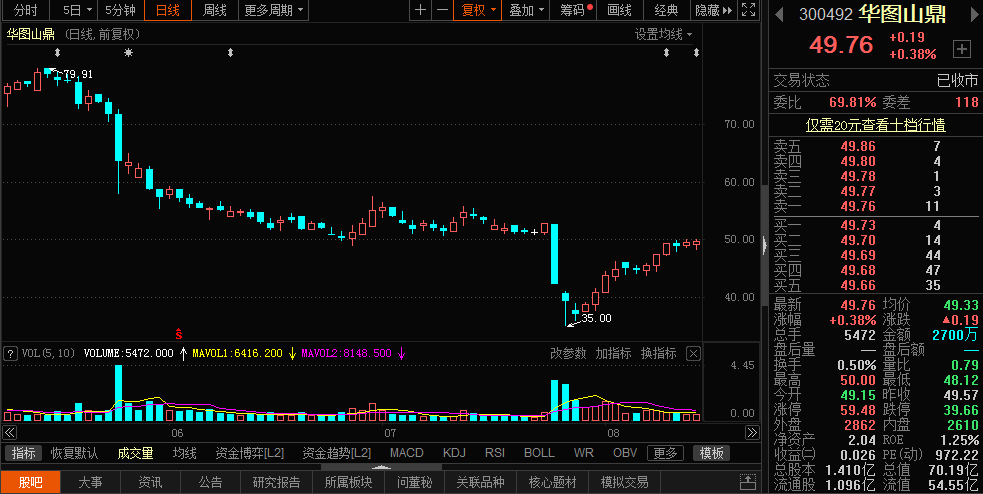
Task: Open 股吧 bottom tab
Action: click(x=31, y=482)
